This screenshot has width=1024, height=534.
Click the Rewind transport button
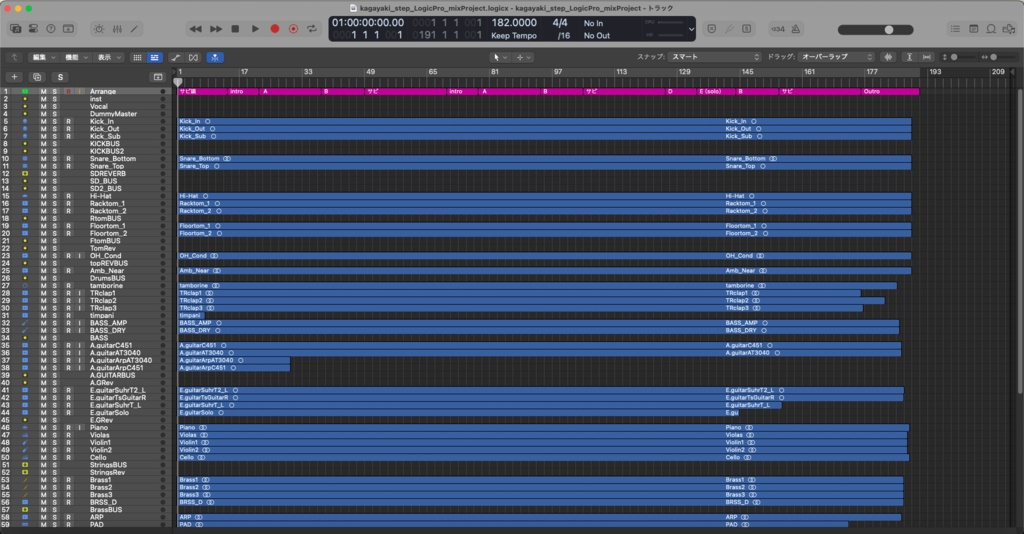pos(195,29)
